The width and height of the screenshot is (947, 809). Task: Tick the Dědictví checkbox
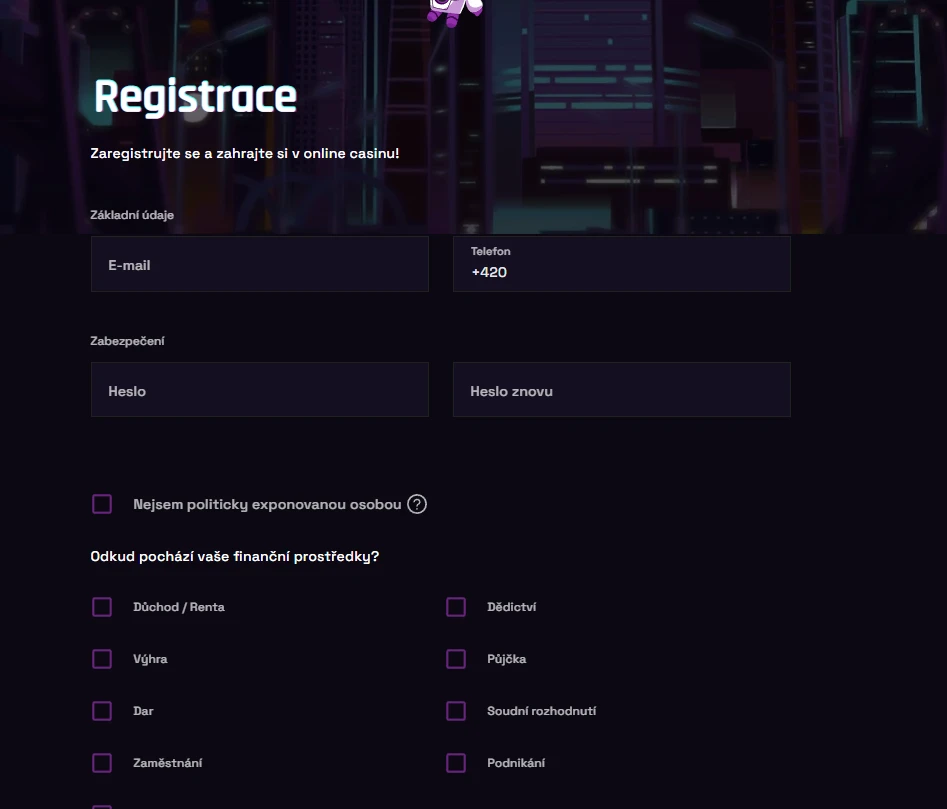[x=456, y=607]
